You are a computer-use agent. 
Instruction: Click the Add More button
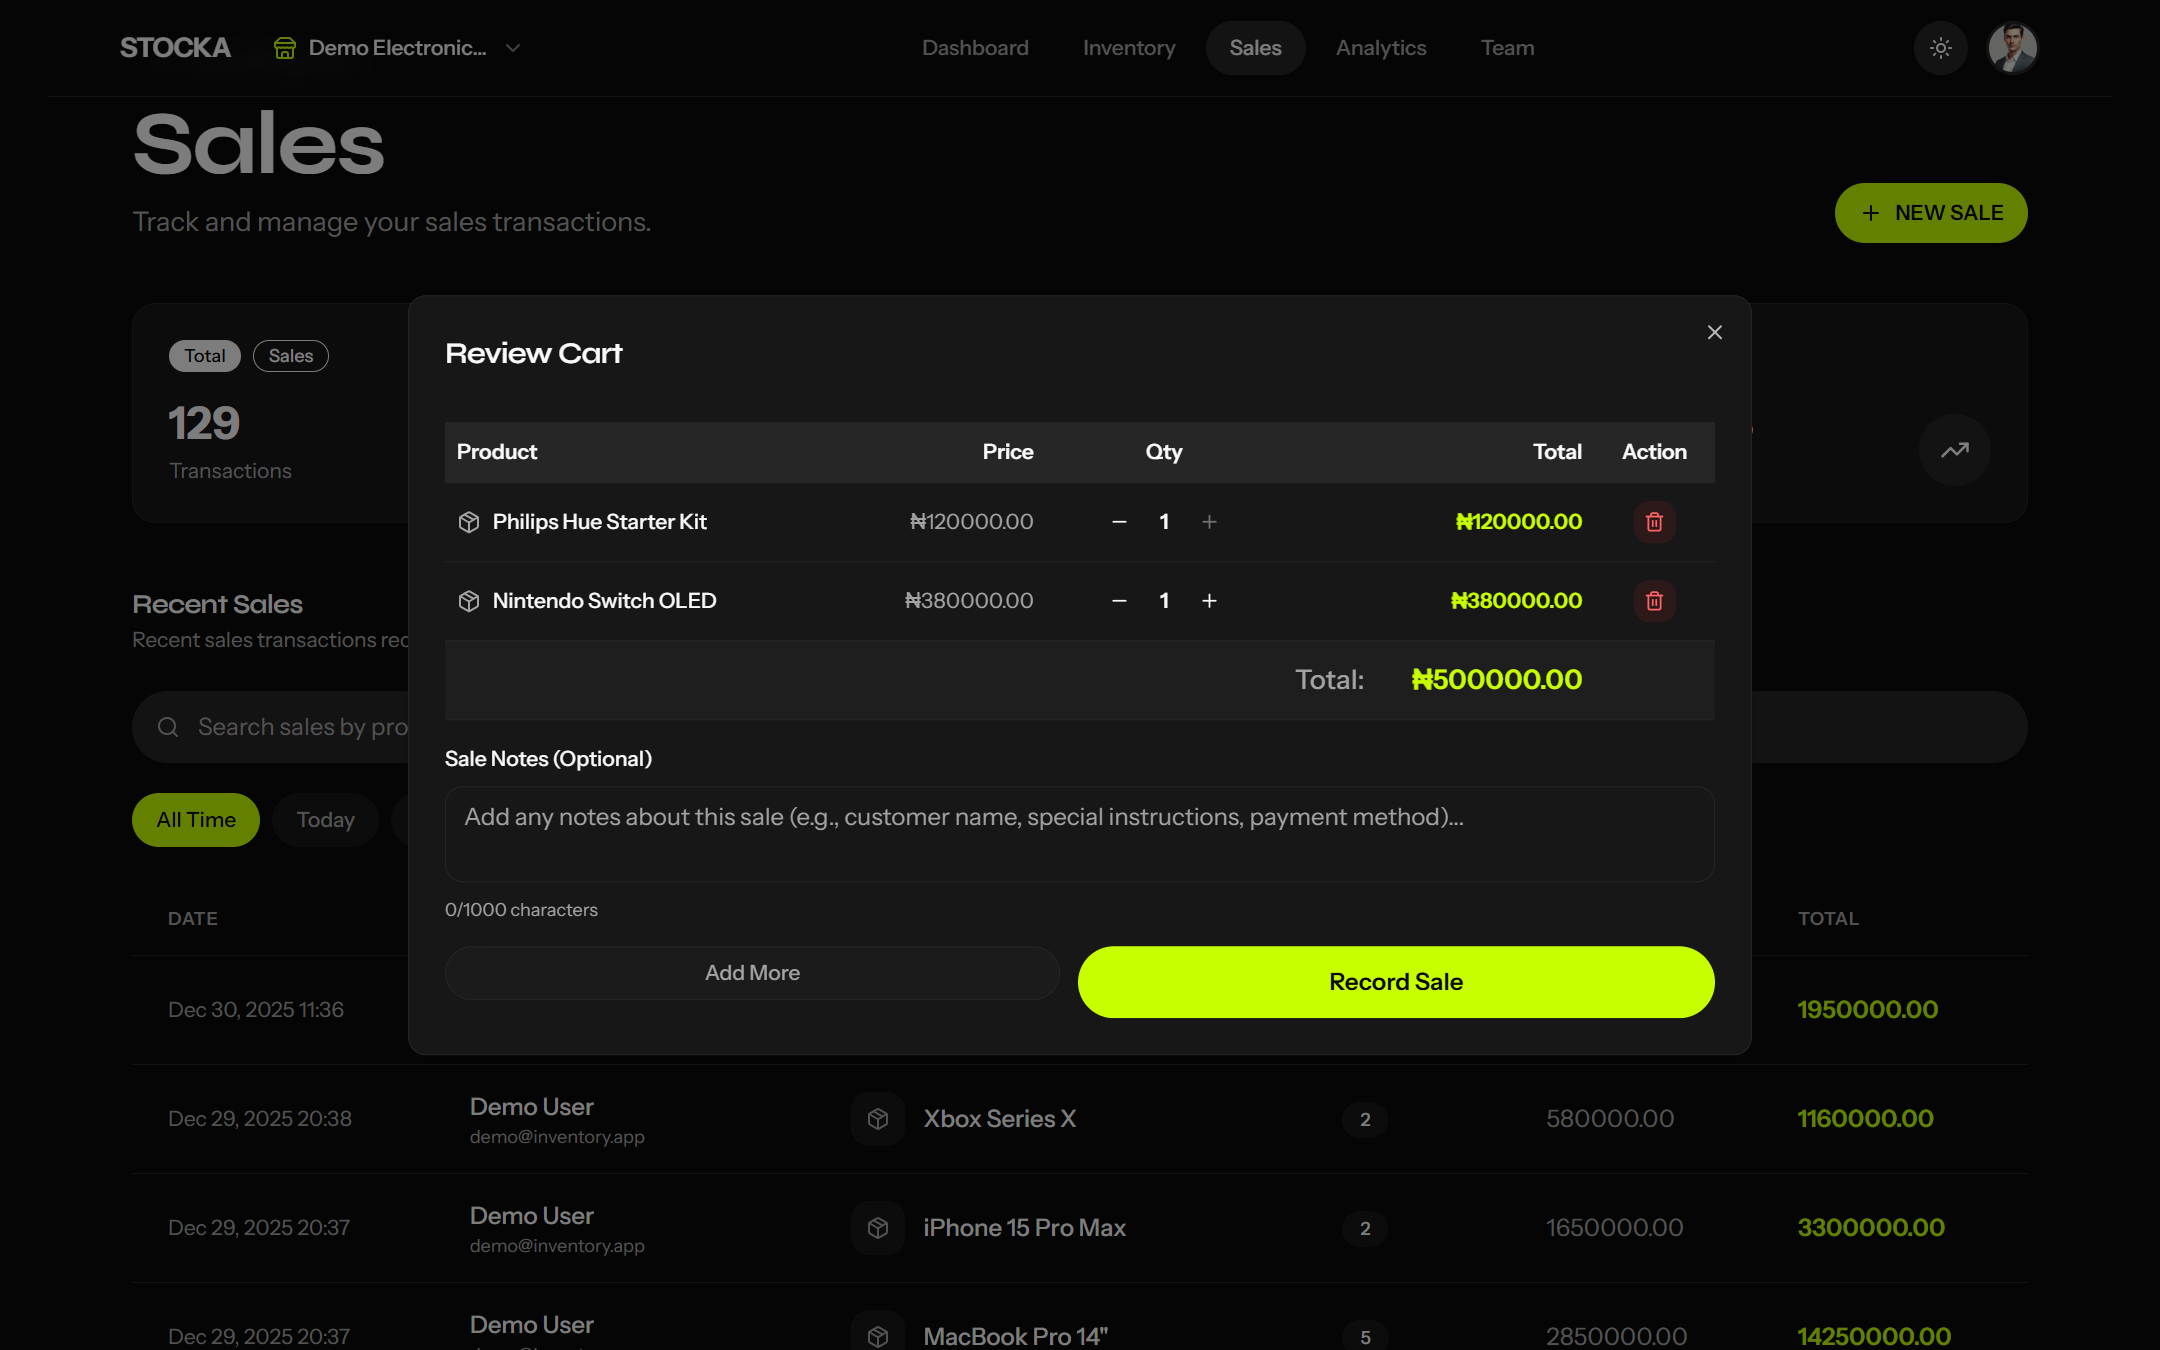pos(752,973)
